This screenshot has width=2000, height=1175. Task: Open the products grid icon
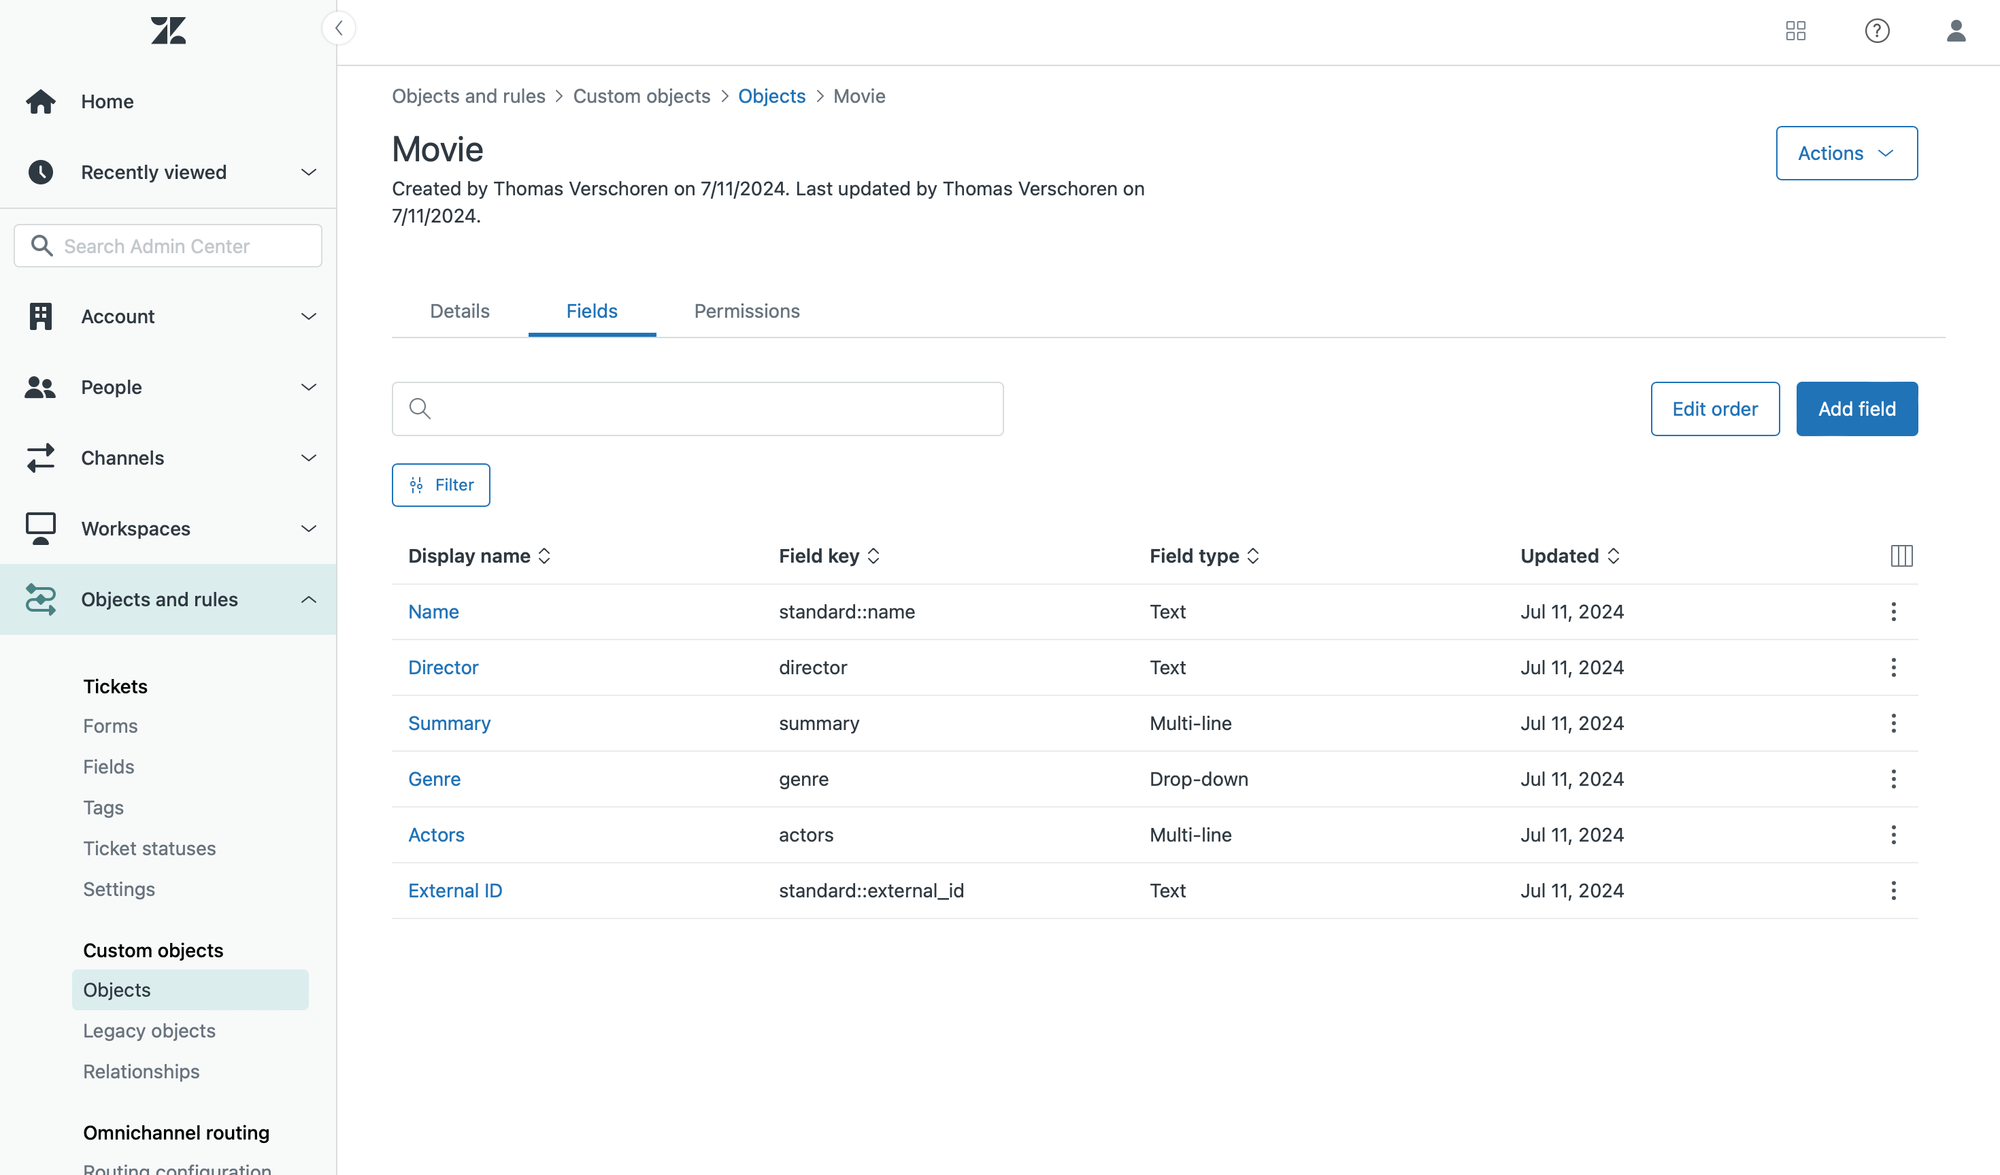[x=1795, y=31]
